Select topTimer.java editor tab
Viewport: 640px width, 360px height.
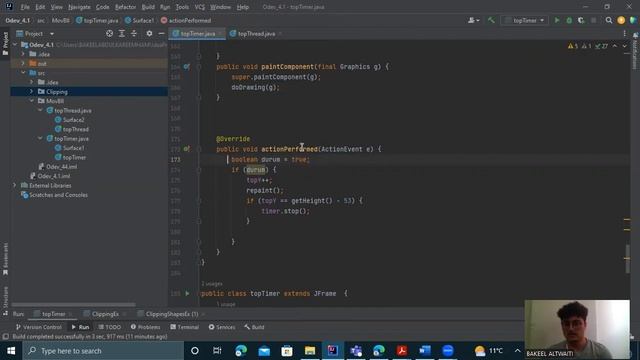pyautogui.click(x=197, y=33)
